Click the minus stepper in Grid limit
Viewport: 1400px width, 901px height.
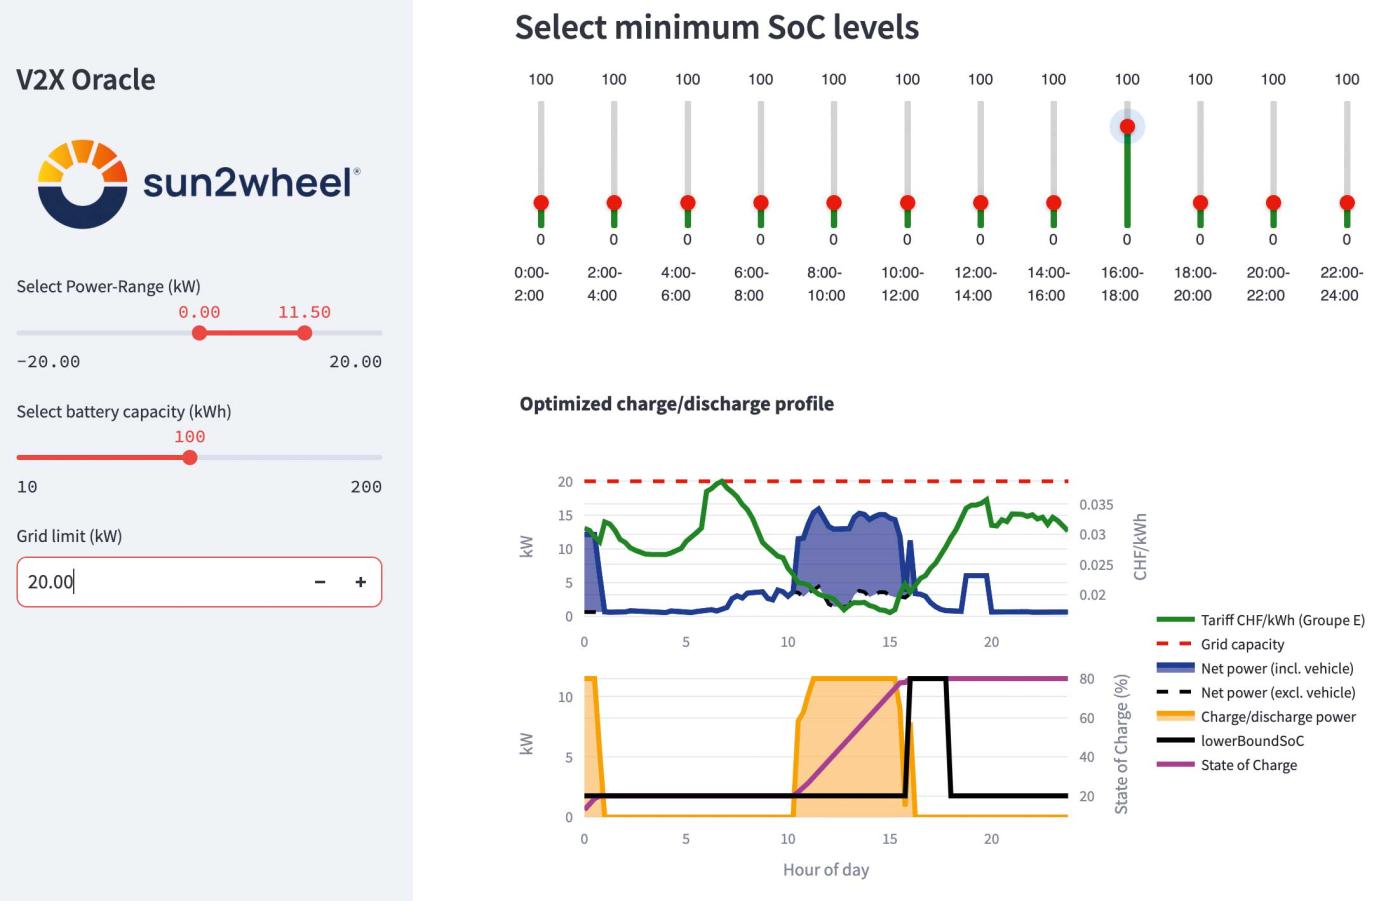point(320,582)
